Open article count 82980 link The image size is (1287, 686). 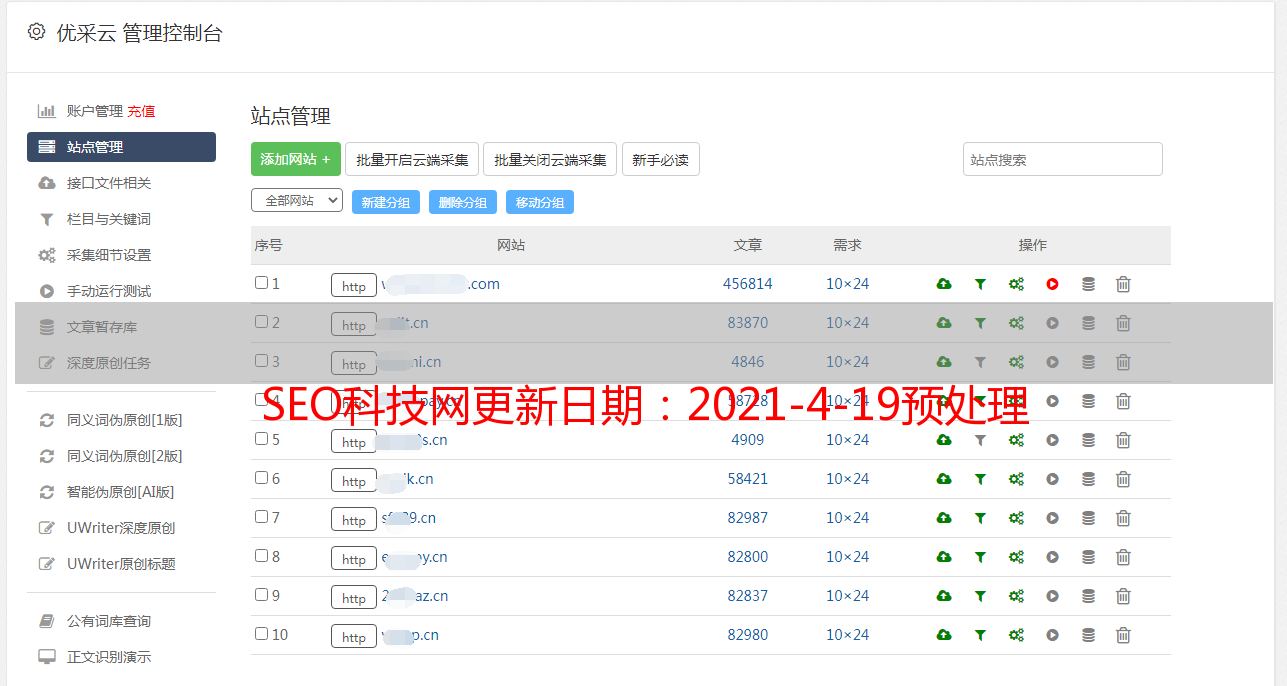748,635
